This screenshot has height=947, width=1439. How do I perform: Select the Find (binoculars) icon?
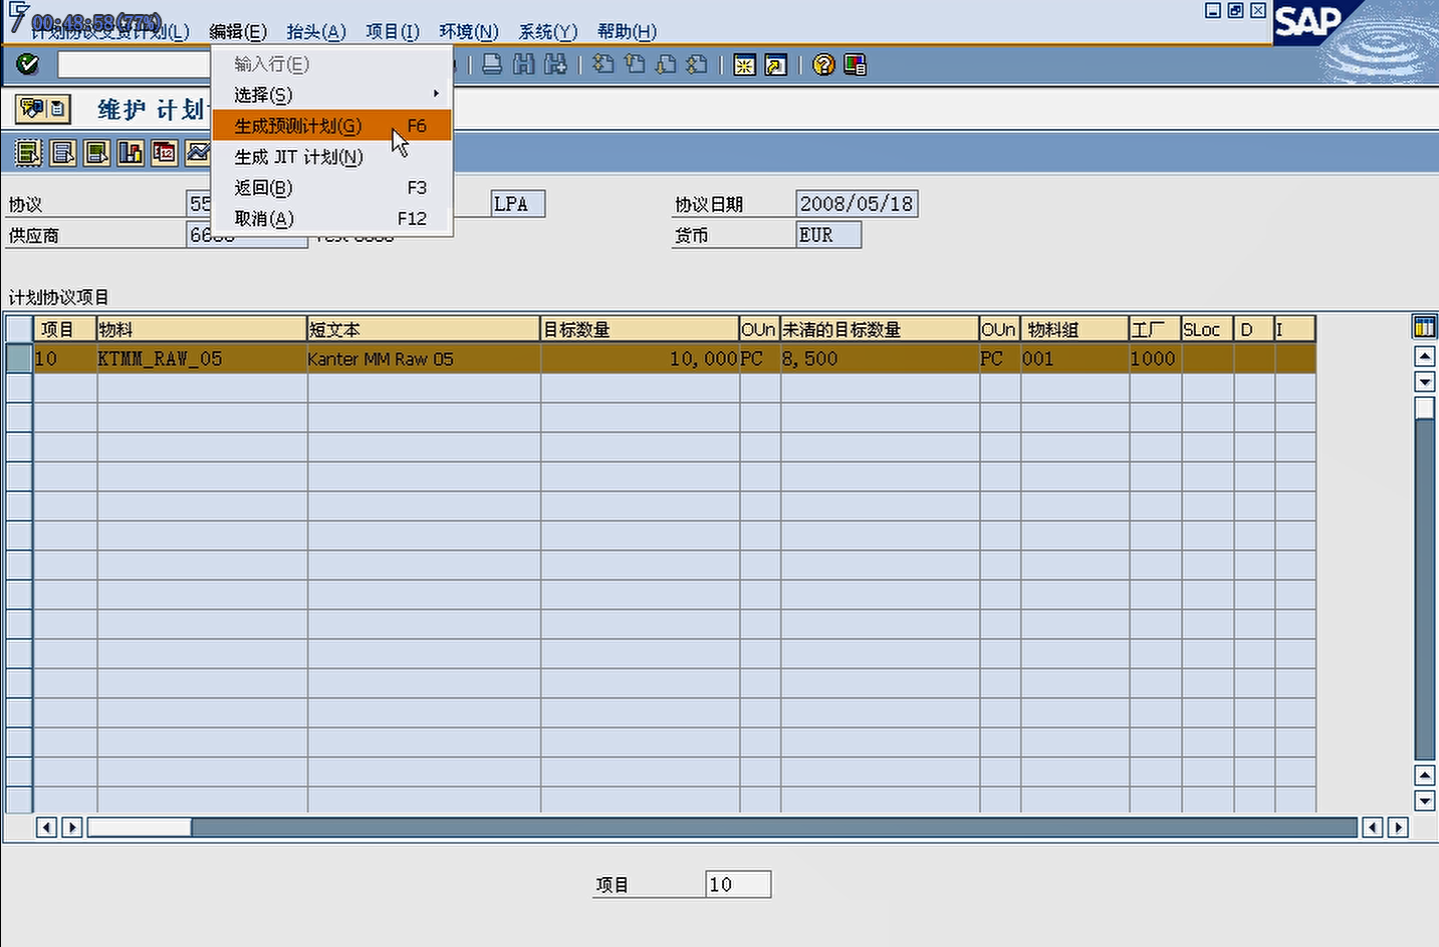point(523,64)
